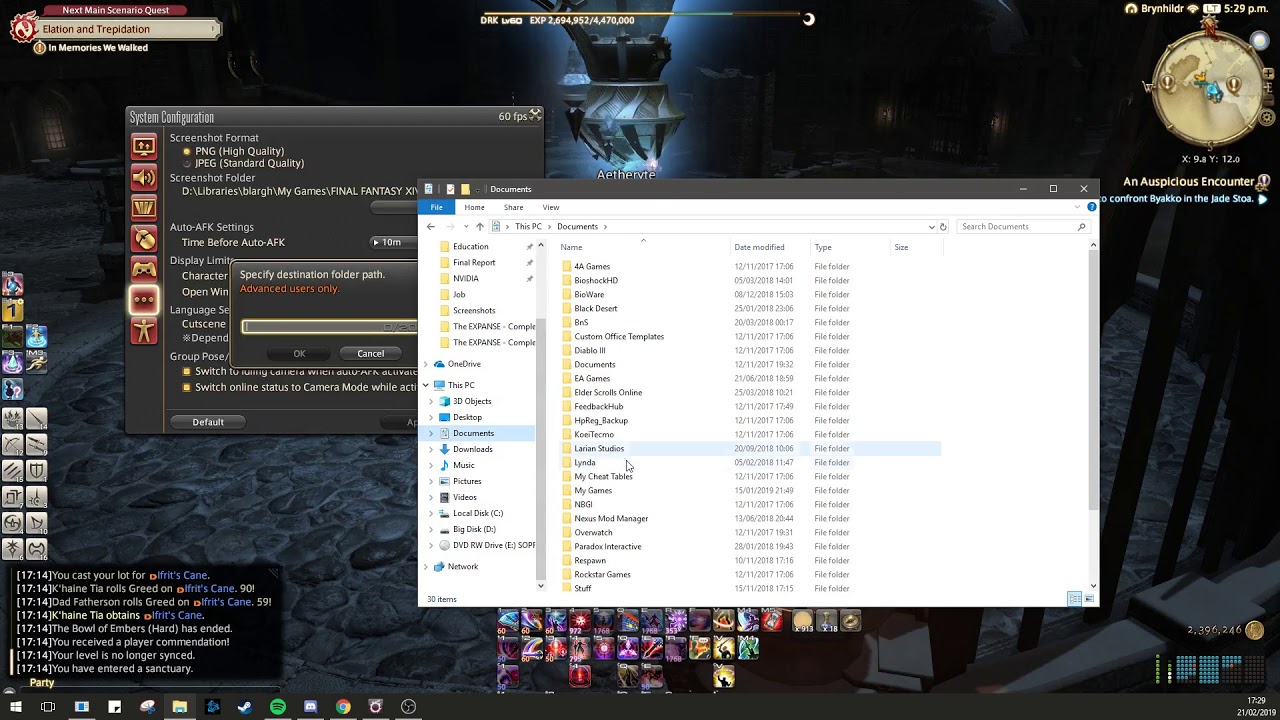
Task: Open Discord from the taskbar
Action: click(310, 707)
